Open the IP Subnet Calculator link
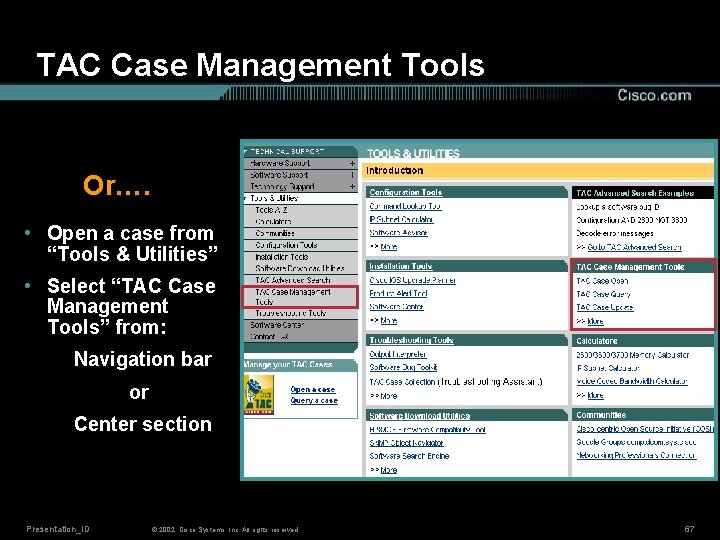 coord(401,219)
